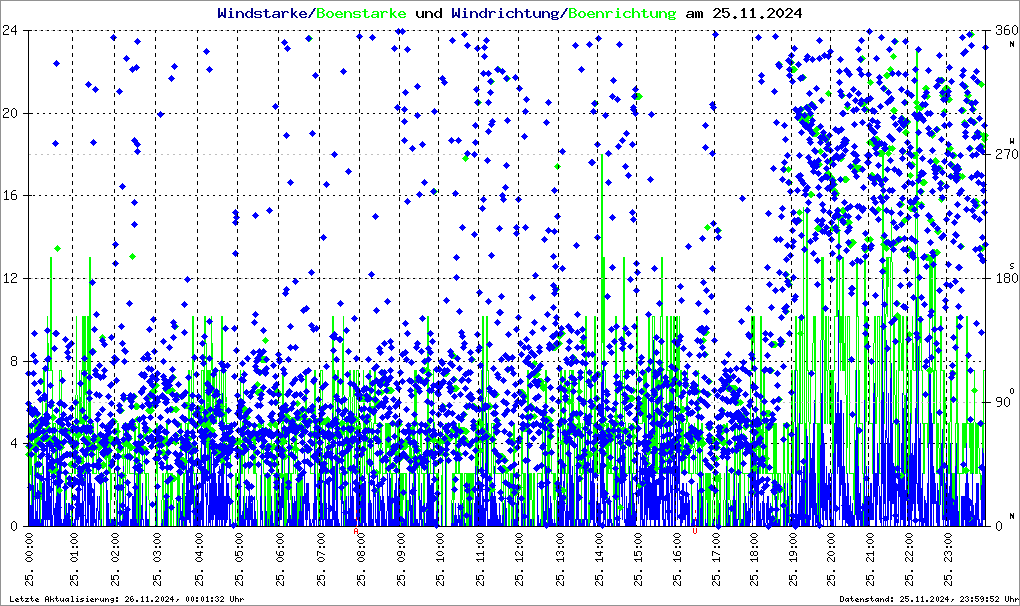
Task: Select the 16 label on the wind-speed axis
Action: pos(9,196)
